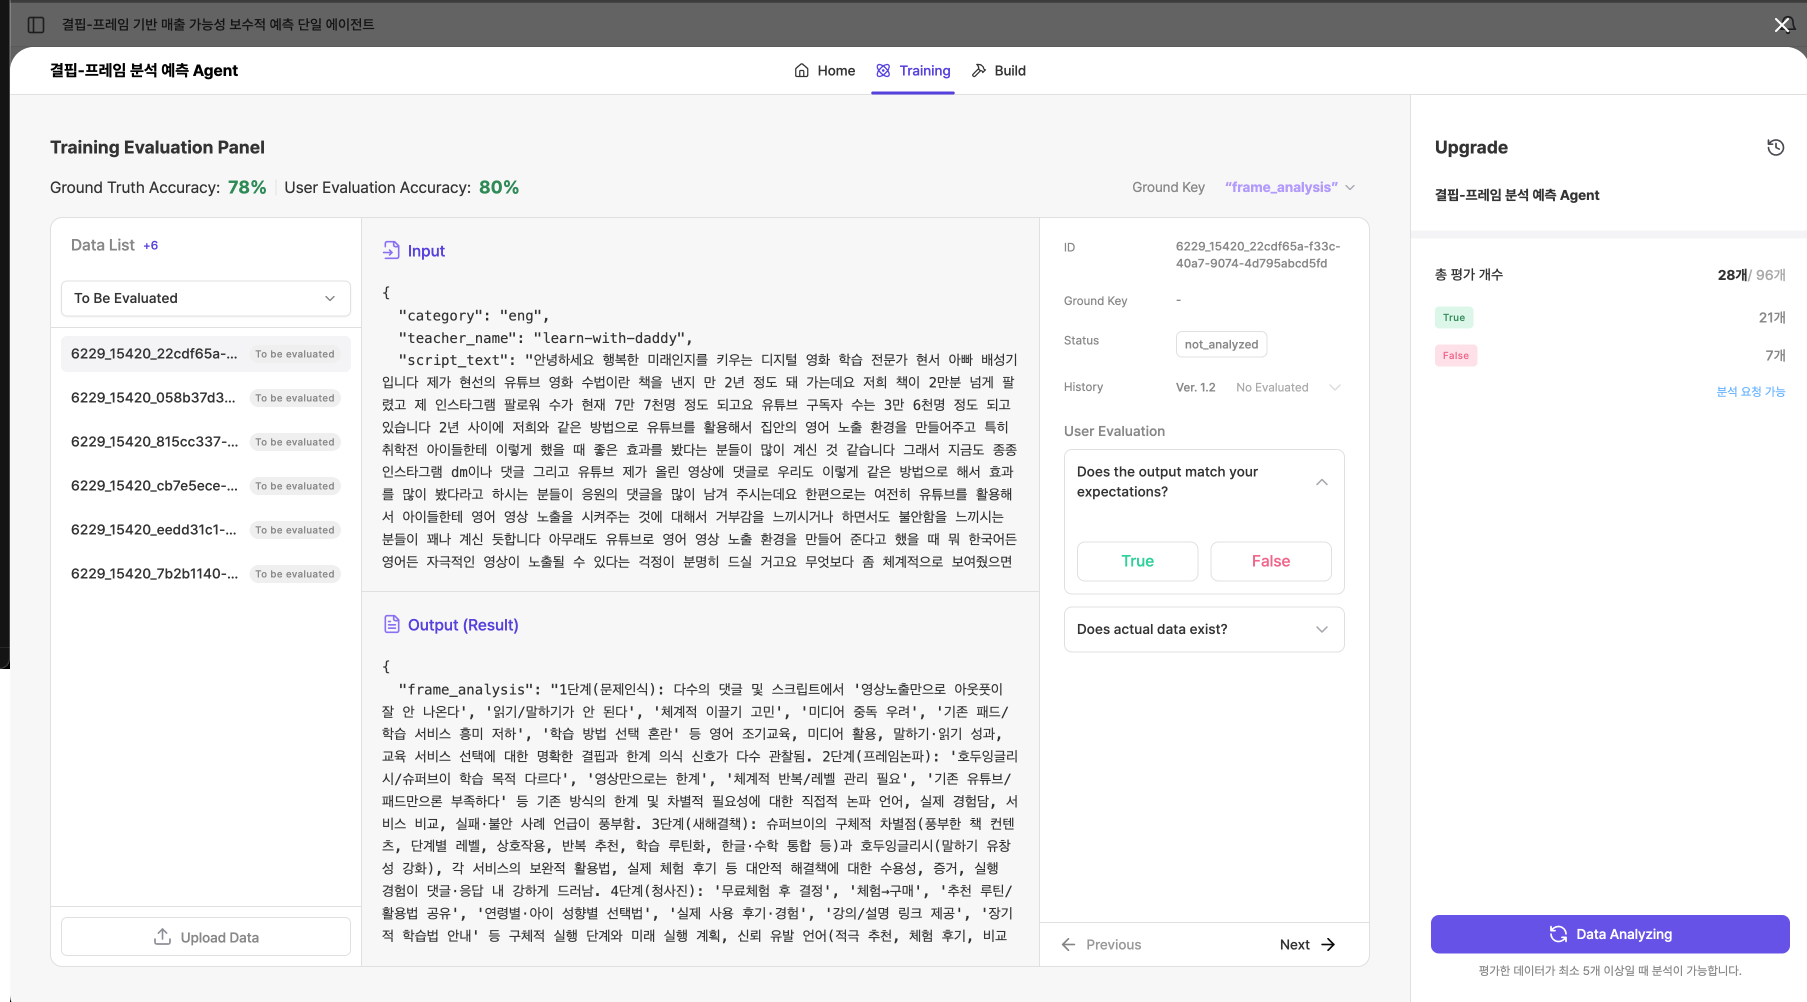Collapse the output match expectations question
The image size is (1807, 1002).
coord(1321,482)
